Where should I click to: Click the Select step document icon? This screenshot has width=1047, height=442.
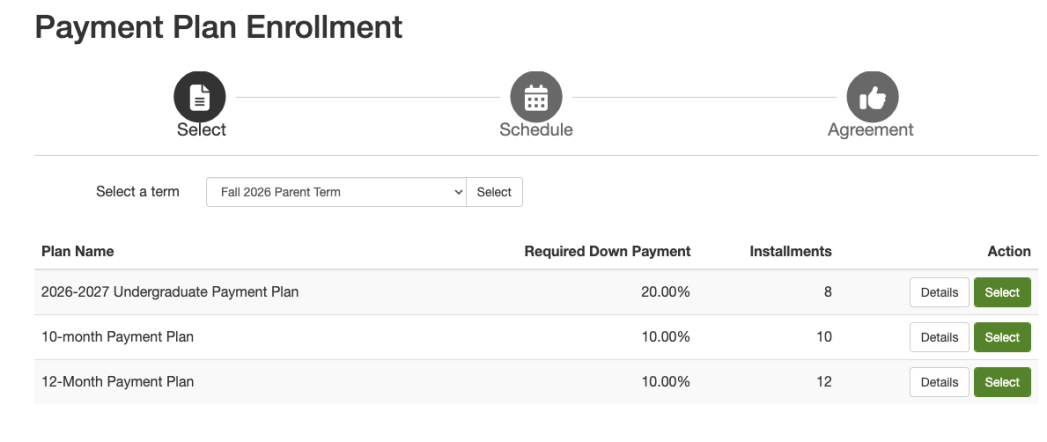click(200, 97)
